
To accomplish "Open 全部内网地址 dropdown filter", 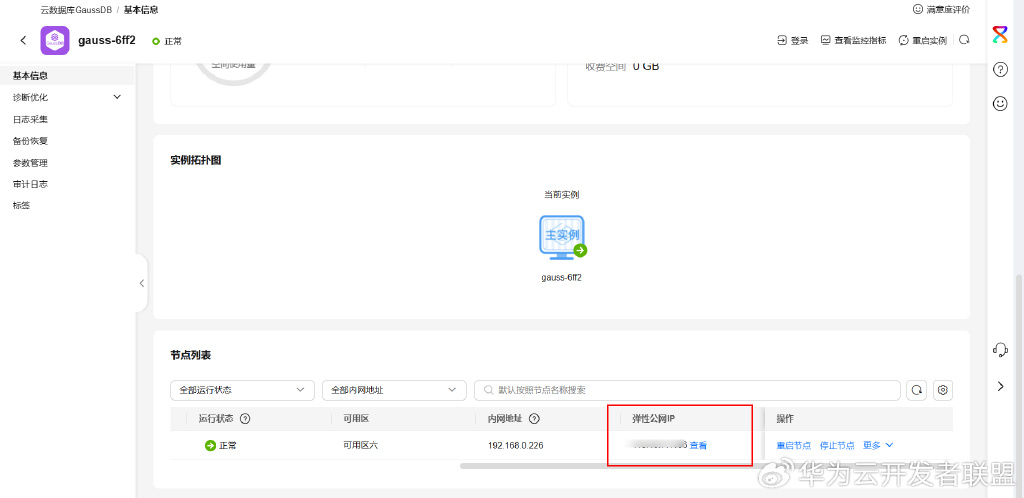I will click(394, 390).
